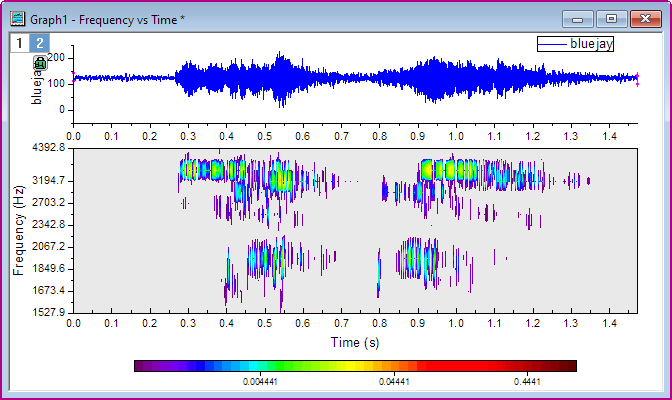Image resolution: width=672 pixels, height=400 pixels.
Task: Minimize the Graph1 window
Action: pos(579,17)
